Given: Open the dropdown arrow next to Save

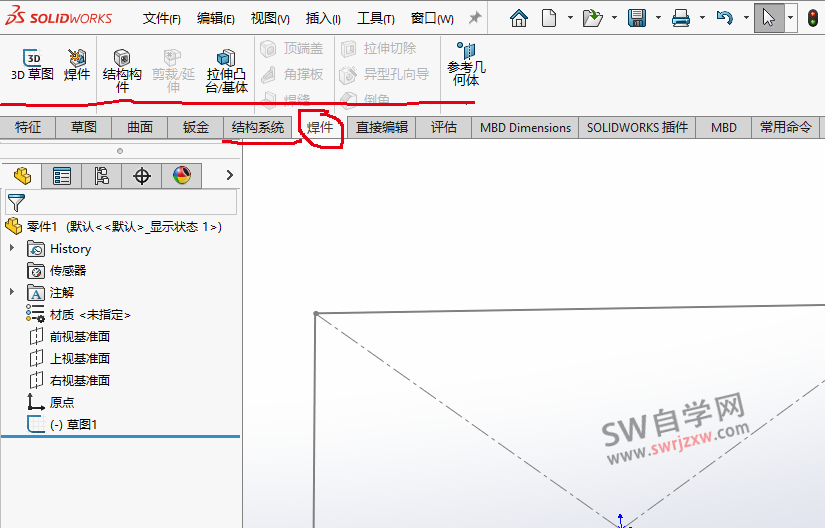Looking at the screenshot, I should click(658, 18).
